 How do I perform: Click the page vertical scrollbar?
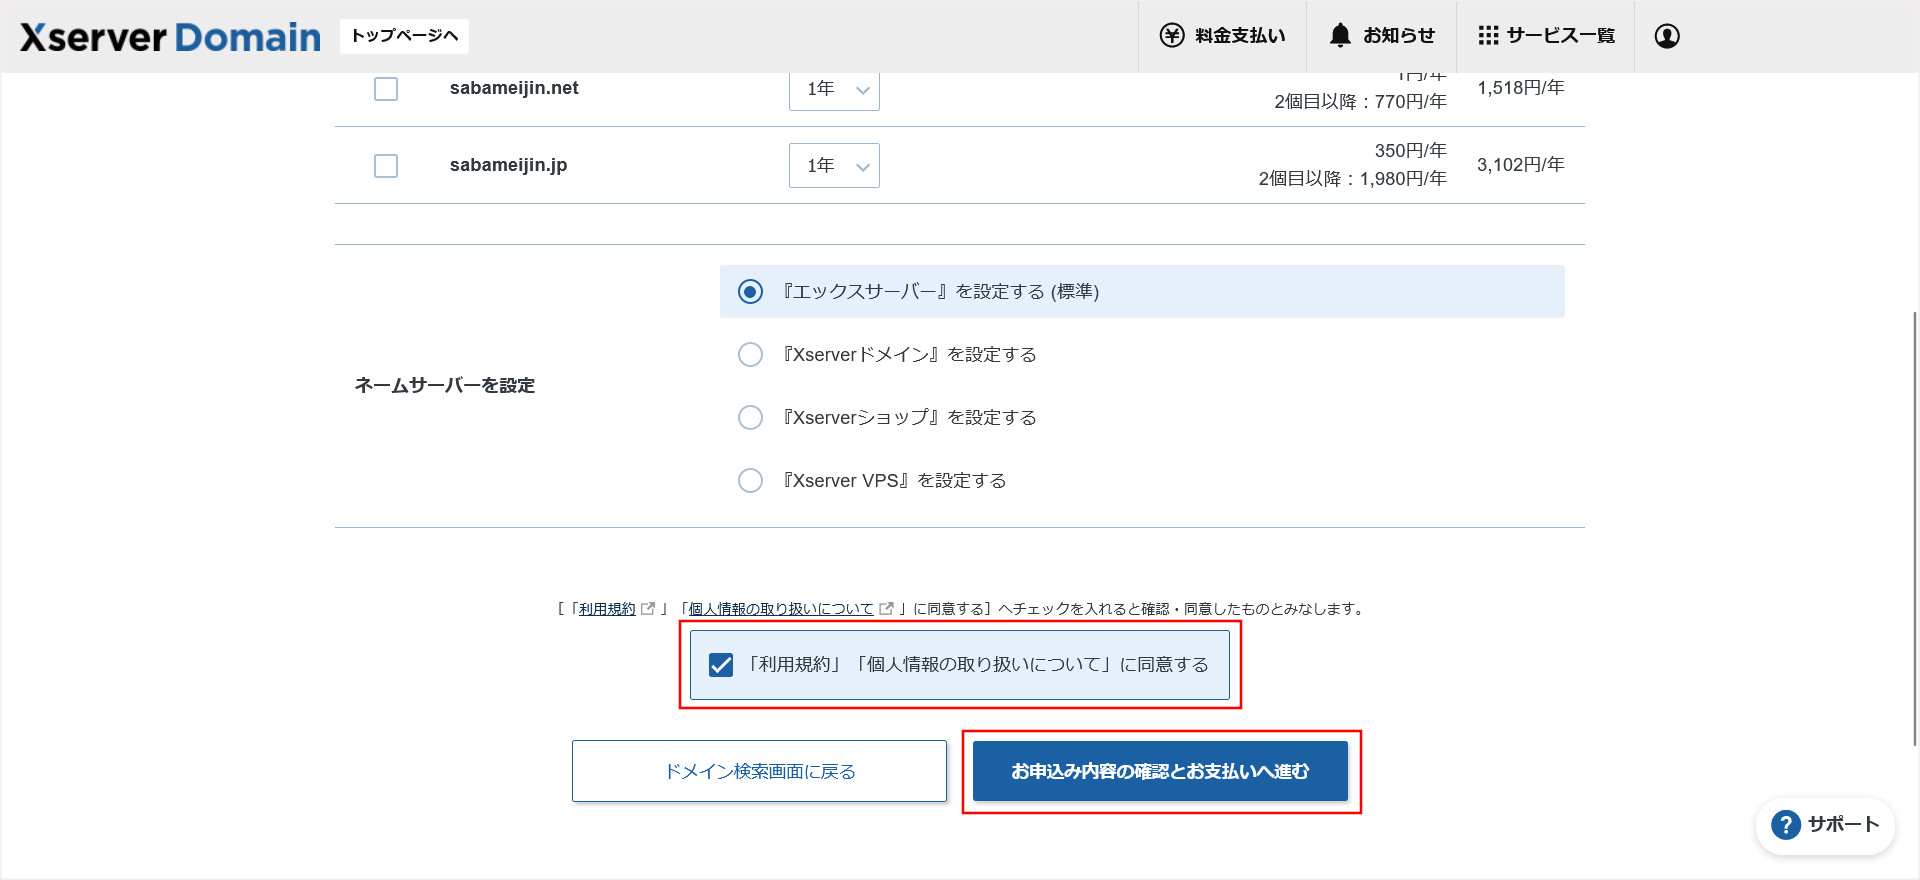click(x=1915, y=528)
